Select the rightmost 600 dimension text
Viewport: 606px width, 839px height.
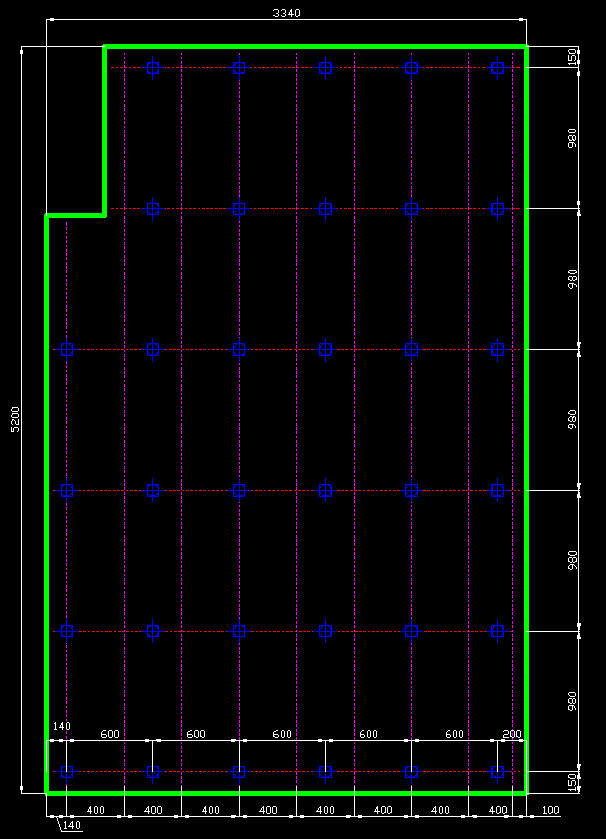pyautogui.click(x=454, y=734)
